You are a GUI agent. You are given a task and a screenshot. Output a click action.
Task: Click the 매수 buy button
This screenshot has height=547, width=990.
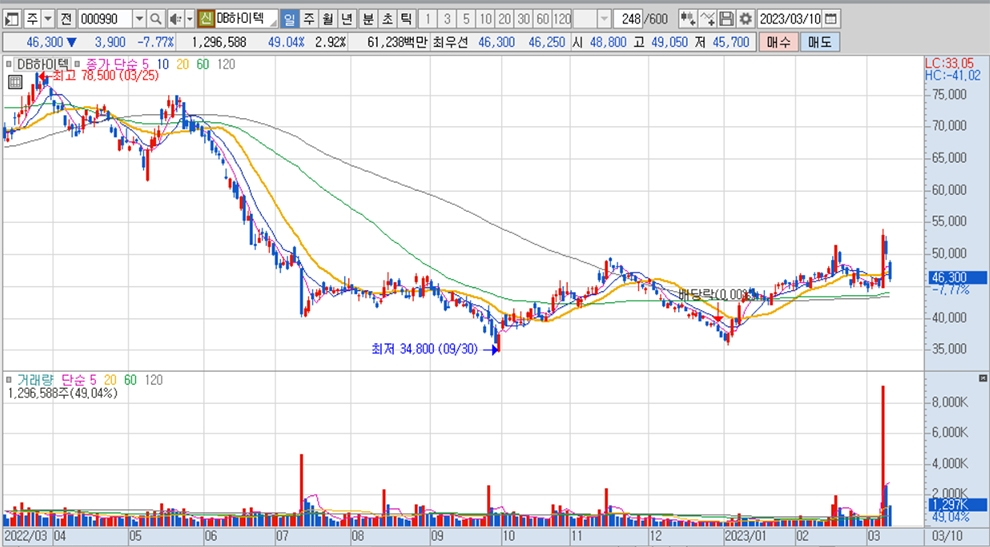(x=779, y=42)
